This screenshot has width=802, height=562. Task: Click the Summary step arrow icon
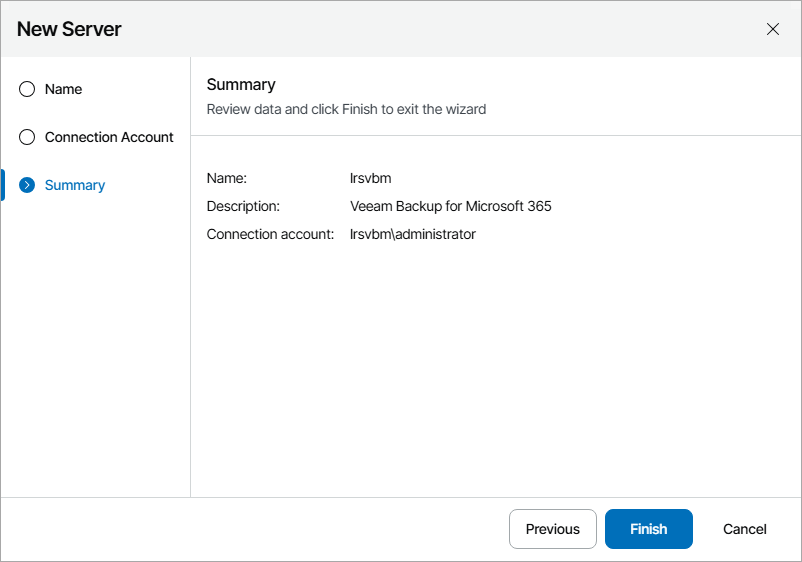(27, 185)
